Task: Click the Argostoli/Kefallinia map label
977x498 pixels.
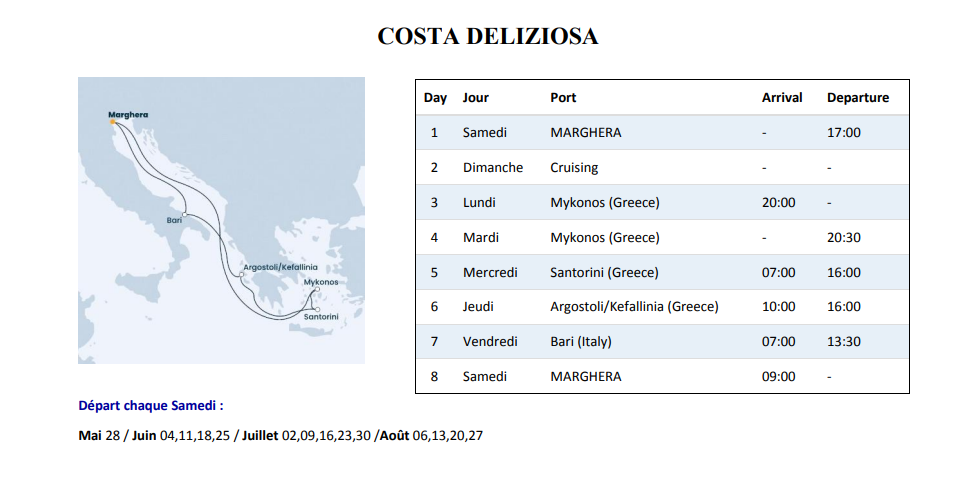Action: point(280,267)
